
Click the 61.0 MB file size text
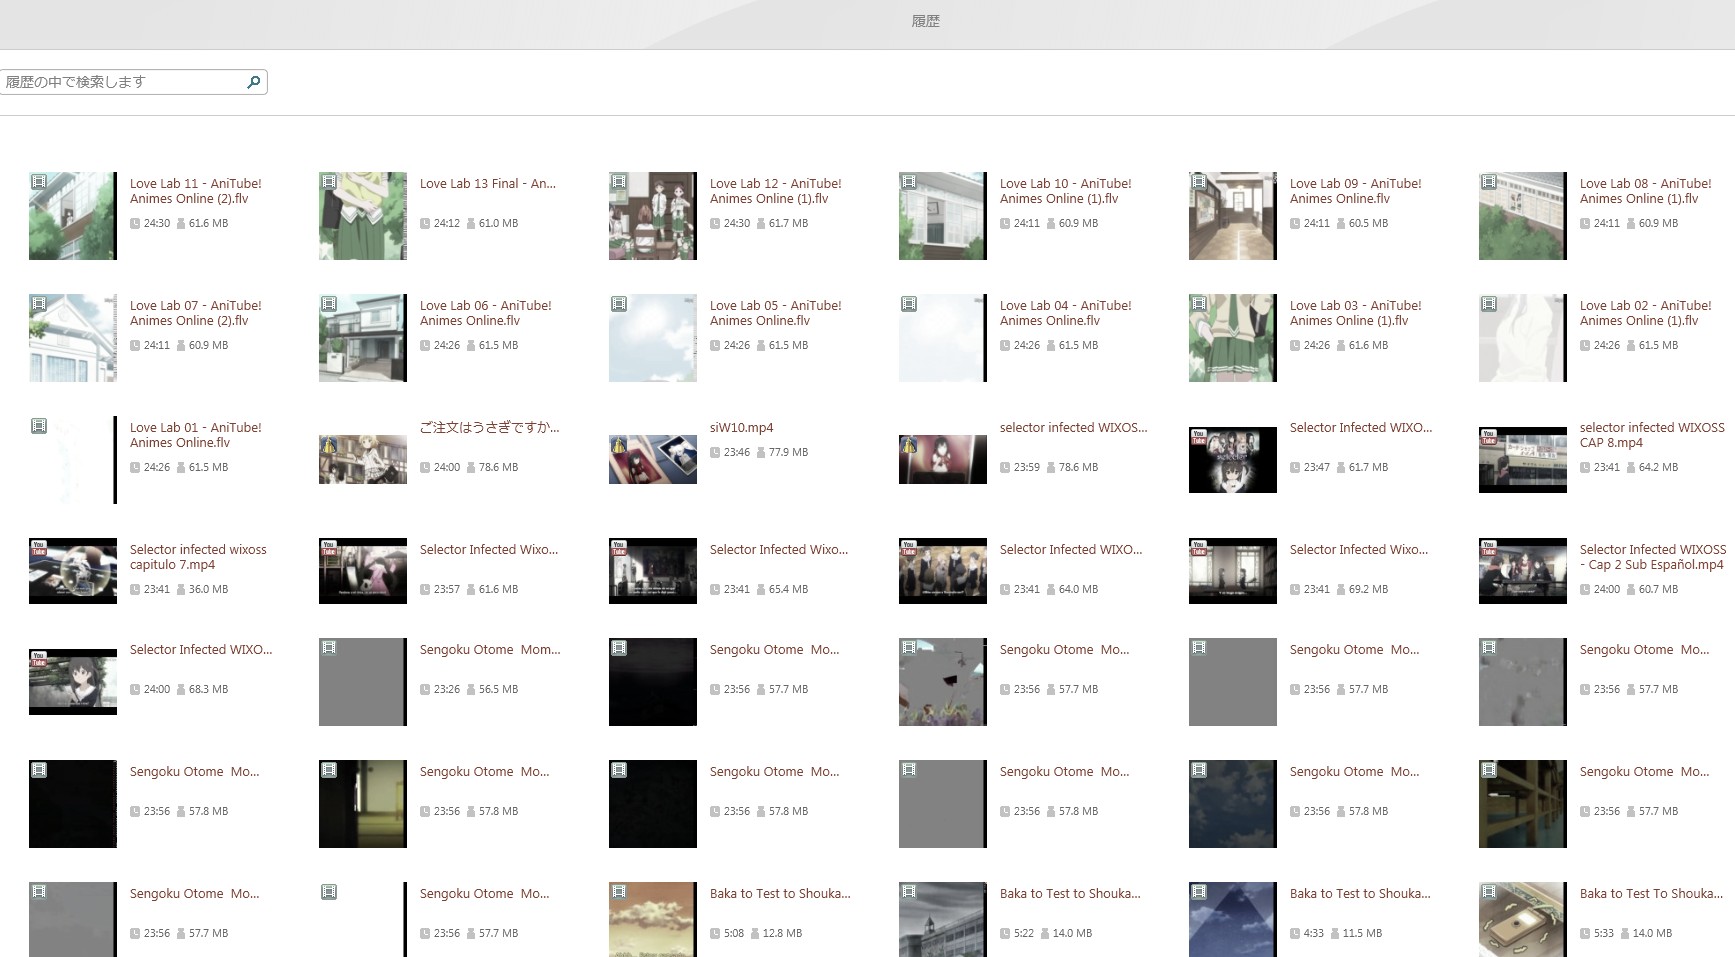499,224
